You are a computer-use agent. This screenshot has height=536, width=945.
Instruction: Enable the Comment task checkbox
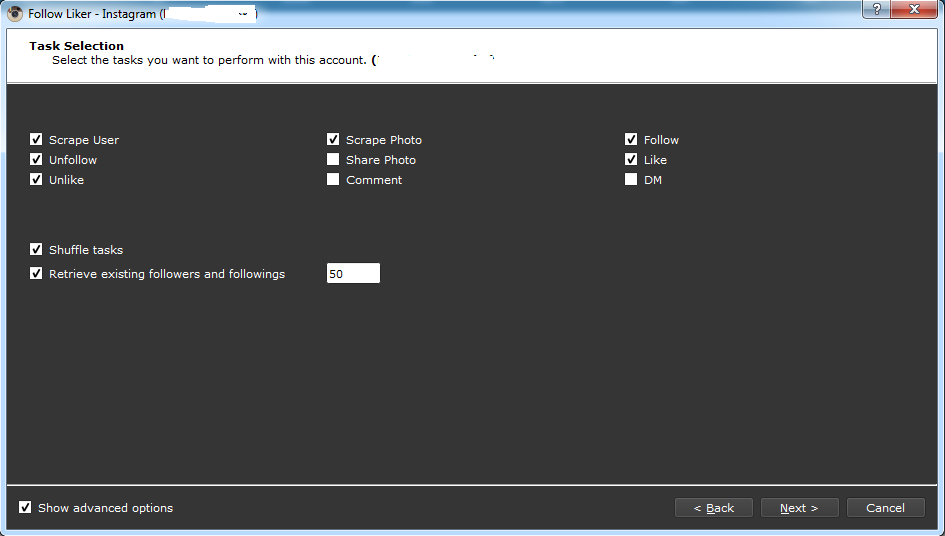point(333,179)
